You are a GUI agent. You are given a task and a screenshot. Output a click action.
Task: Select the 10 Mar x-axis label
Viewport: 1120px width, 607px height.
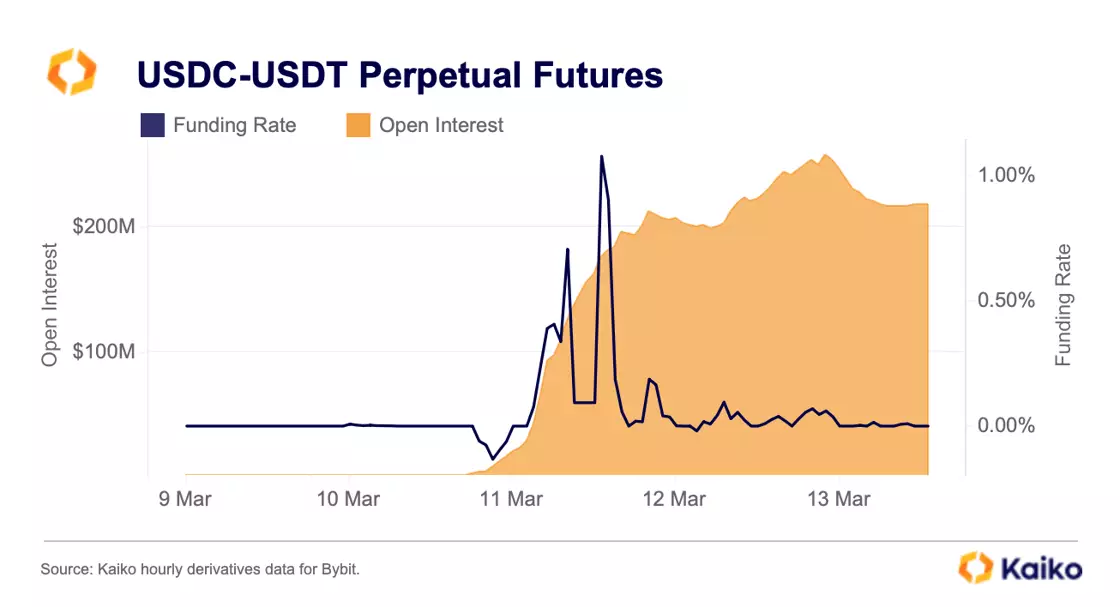click(x=348, y=499)
